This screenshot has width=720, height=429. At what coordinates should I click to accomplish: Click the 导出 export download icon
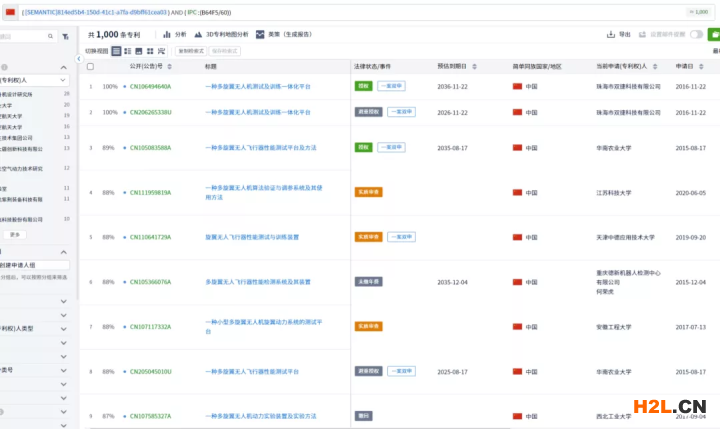(x=618, y=34)
